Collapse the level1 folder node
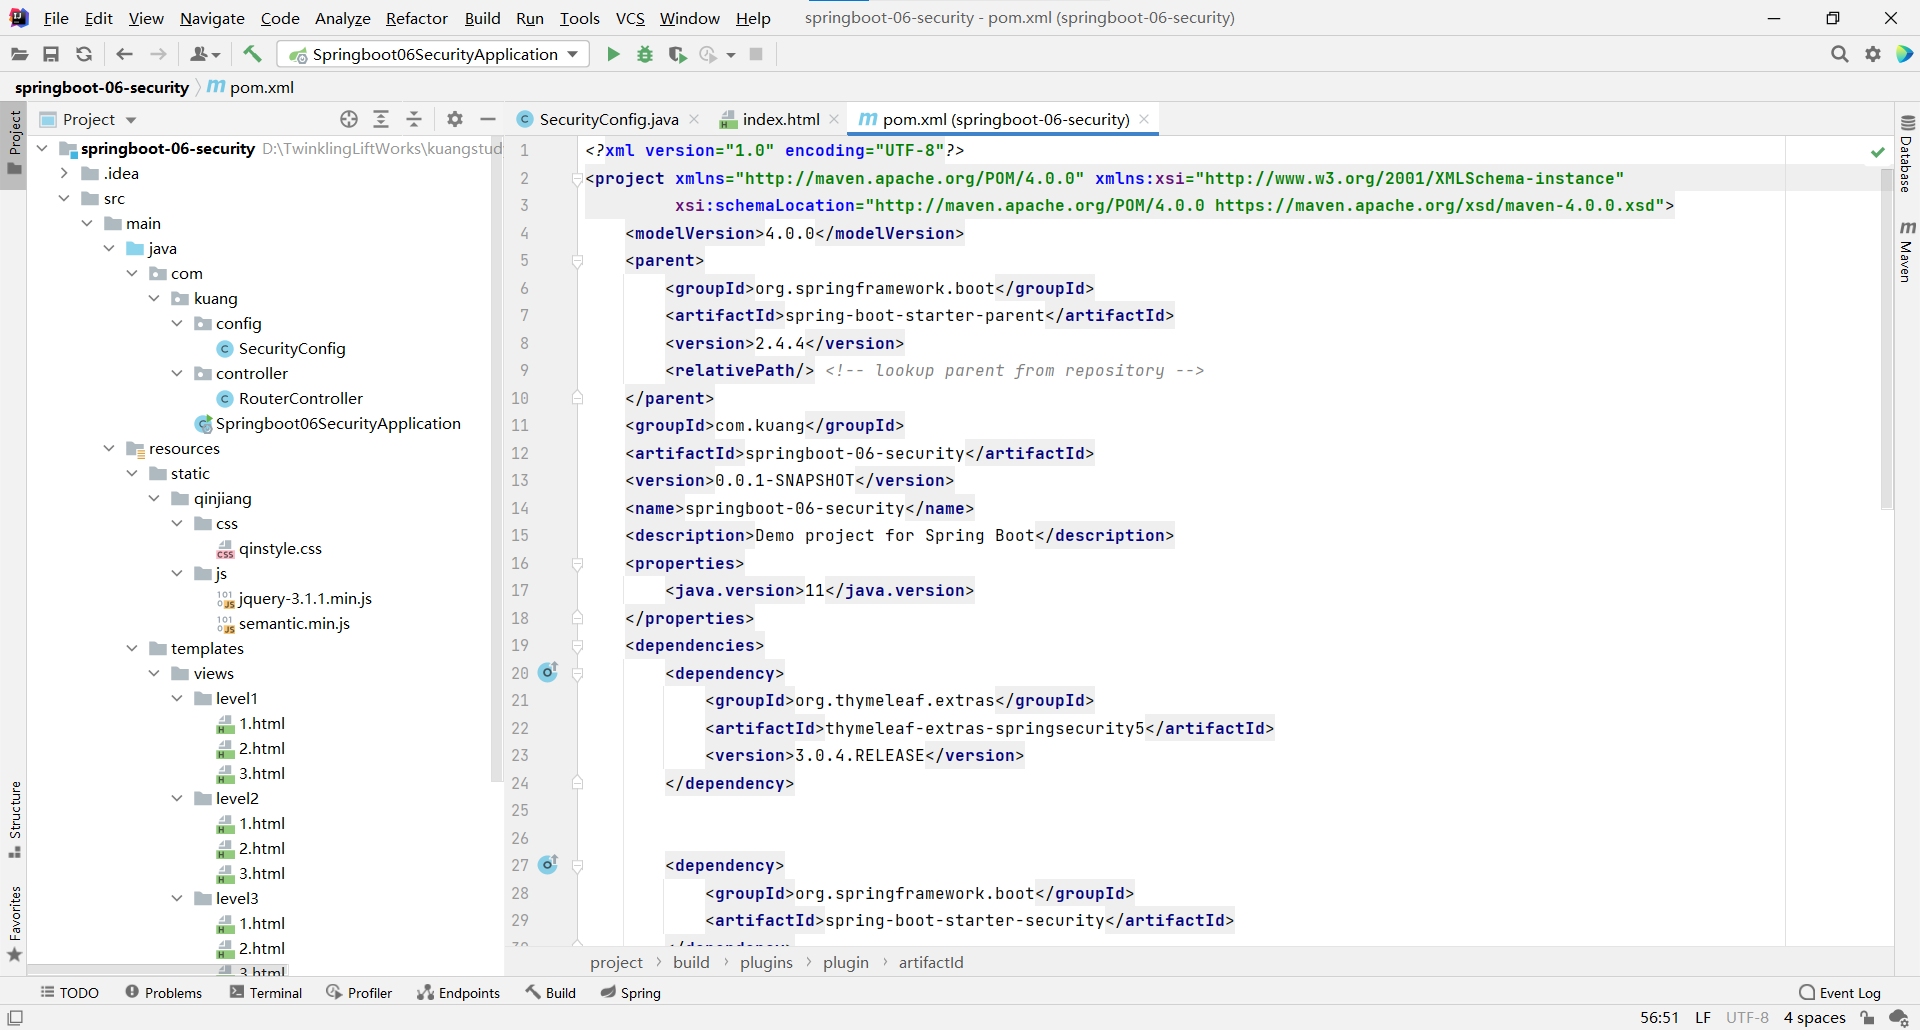The image size is (1920, 1030). 177,698
